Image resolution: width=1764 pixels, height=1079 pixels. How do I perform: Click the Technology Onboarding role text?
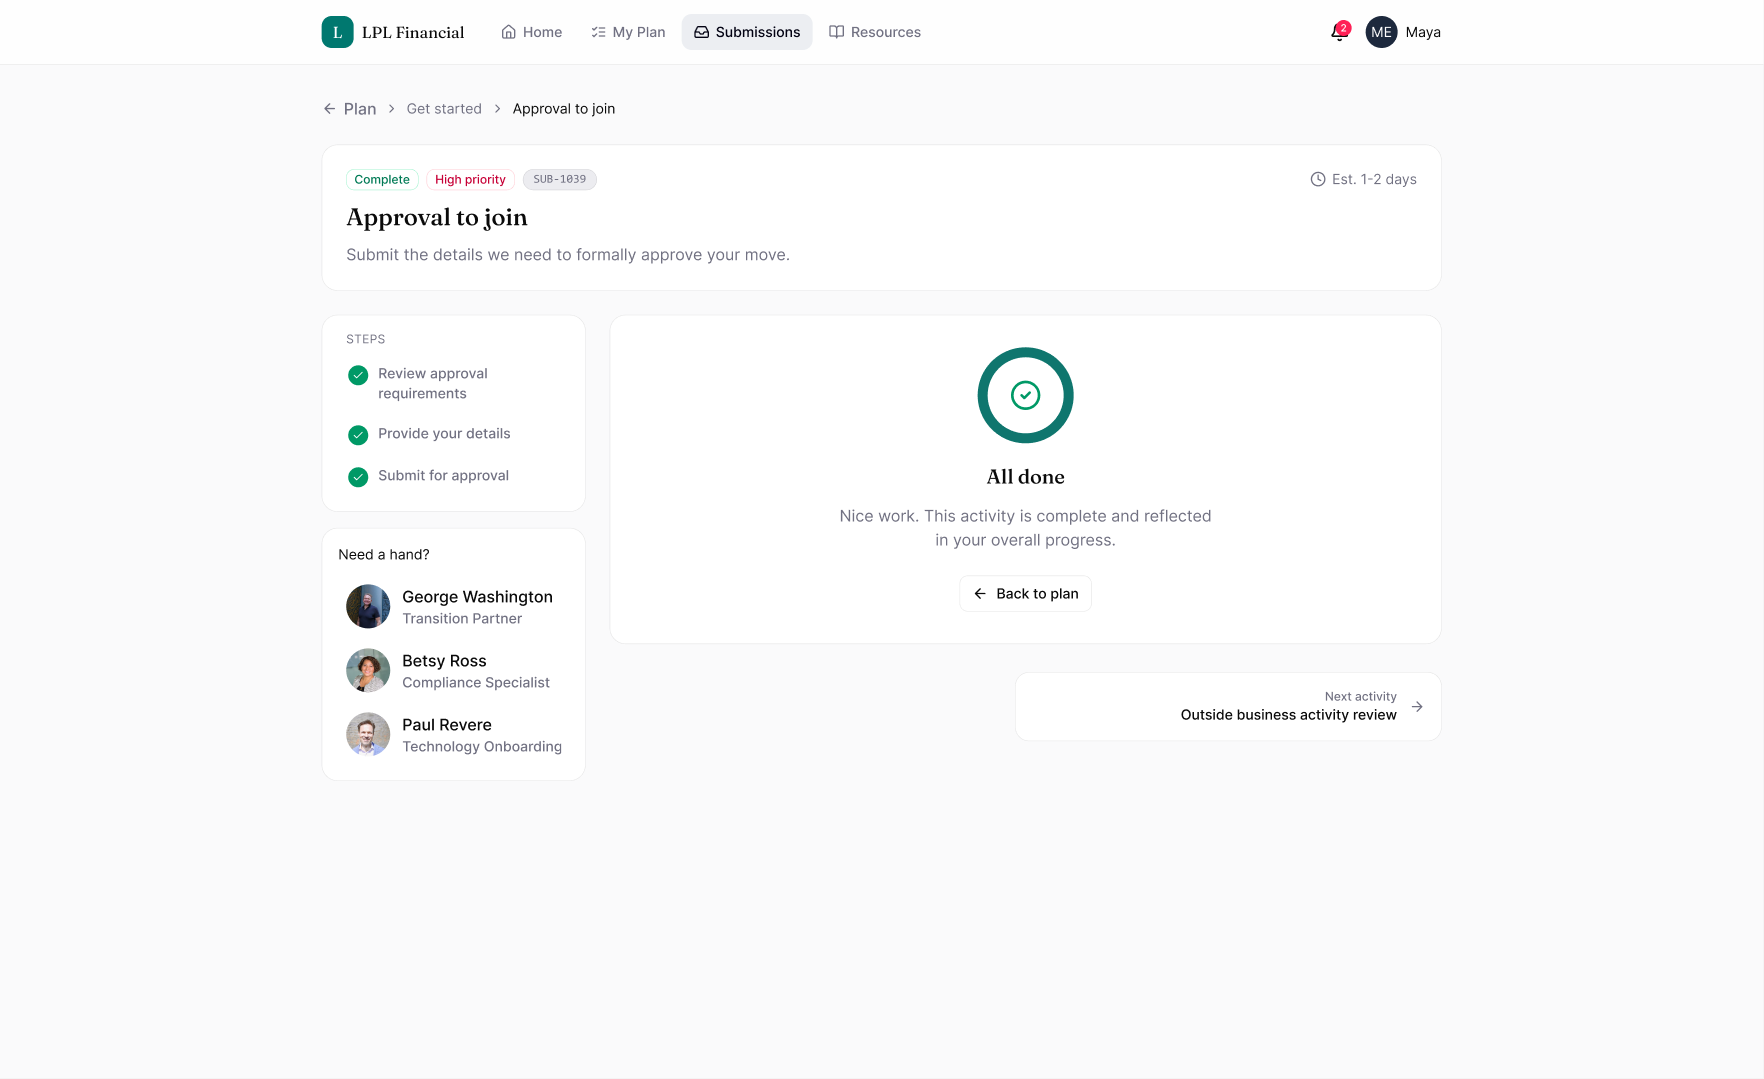482,747
